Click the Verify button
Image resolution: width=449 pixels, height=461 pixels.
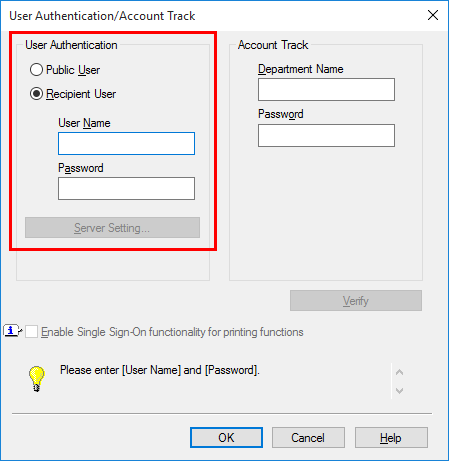356,301
